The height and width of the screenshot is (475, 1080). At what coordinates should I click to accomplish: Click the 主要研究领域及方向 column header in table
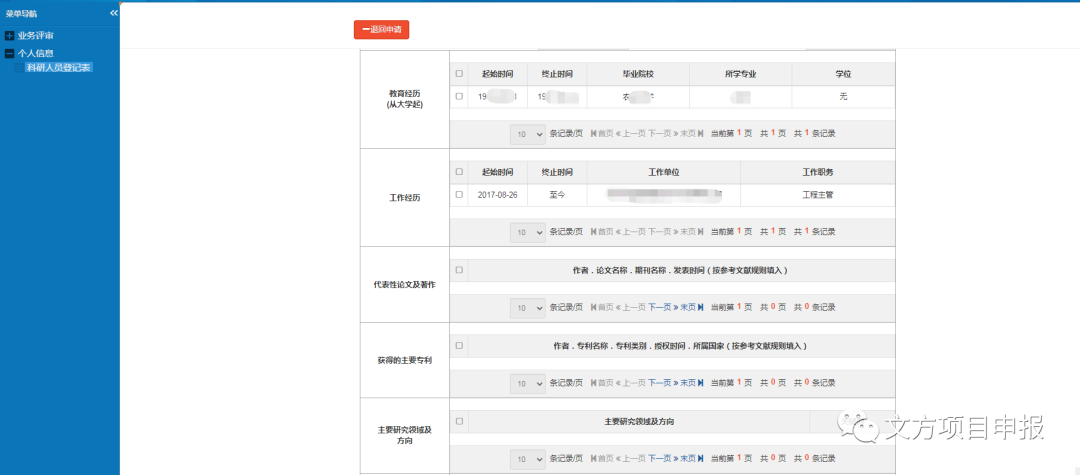pos(639,421)
